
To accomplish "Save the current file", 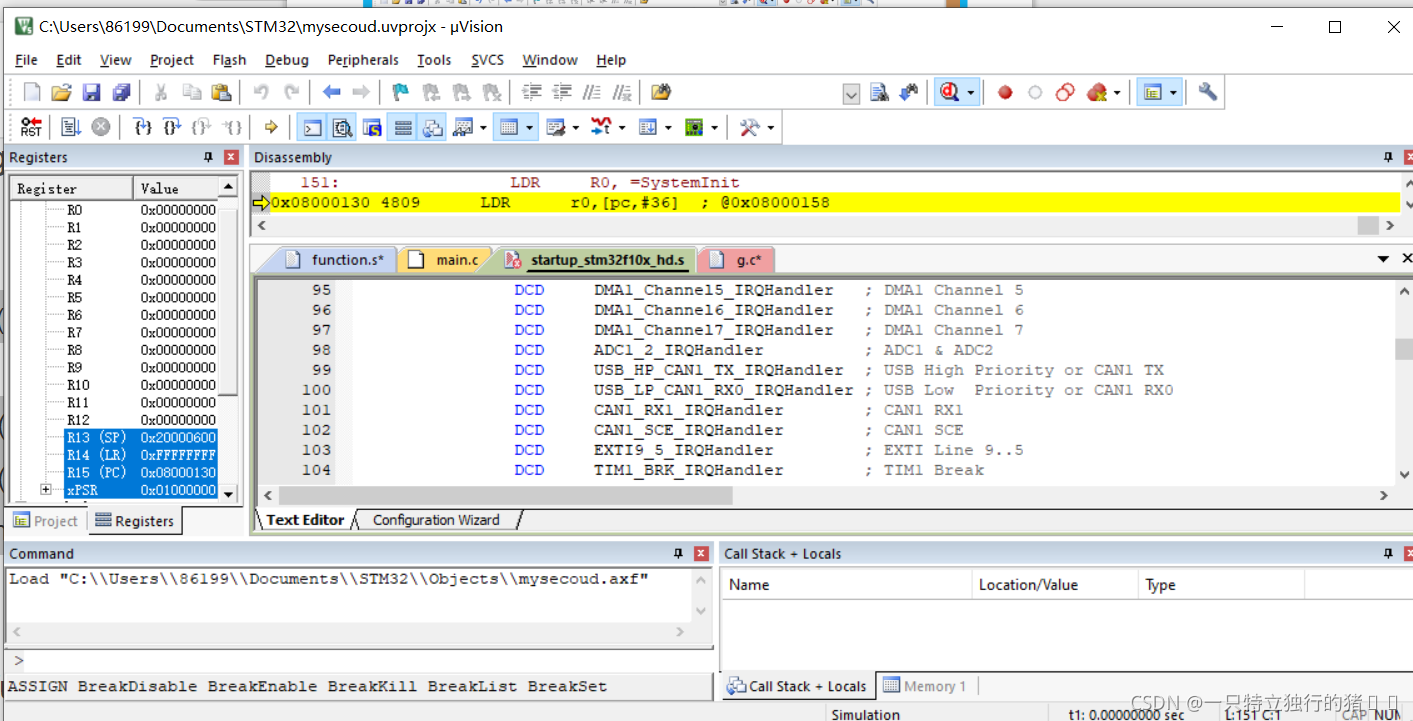I will click(91, 93).
